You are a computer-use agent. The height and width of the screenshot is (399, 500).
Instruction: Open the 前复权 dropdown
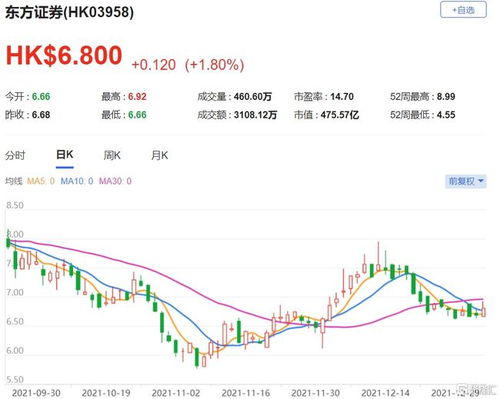point(466,181)
